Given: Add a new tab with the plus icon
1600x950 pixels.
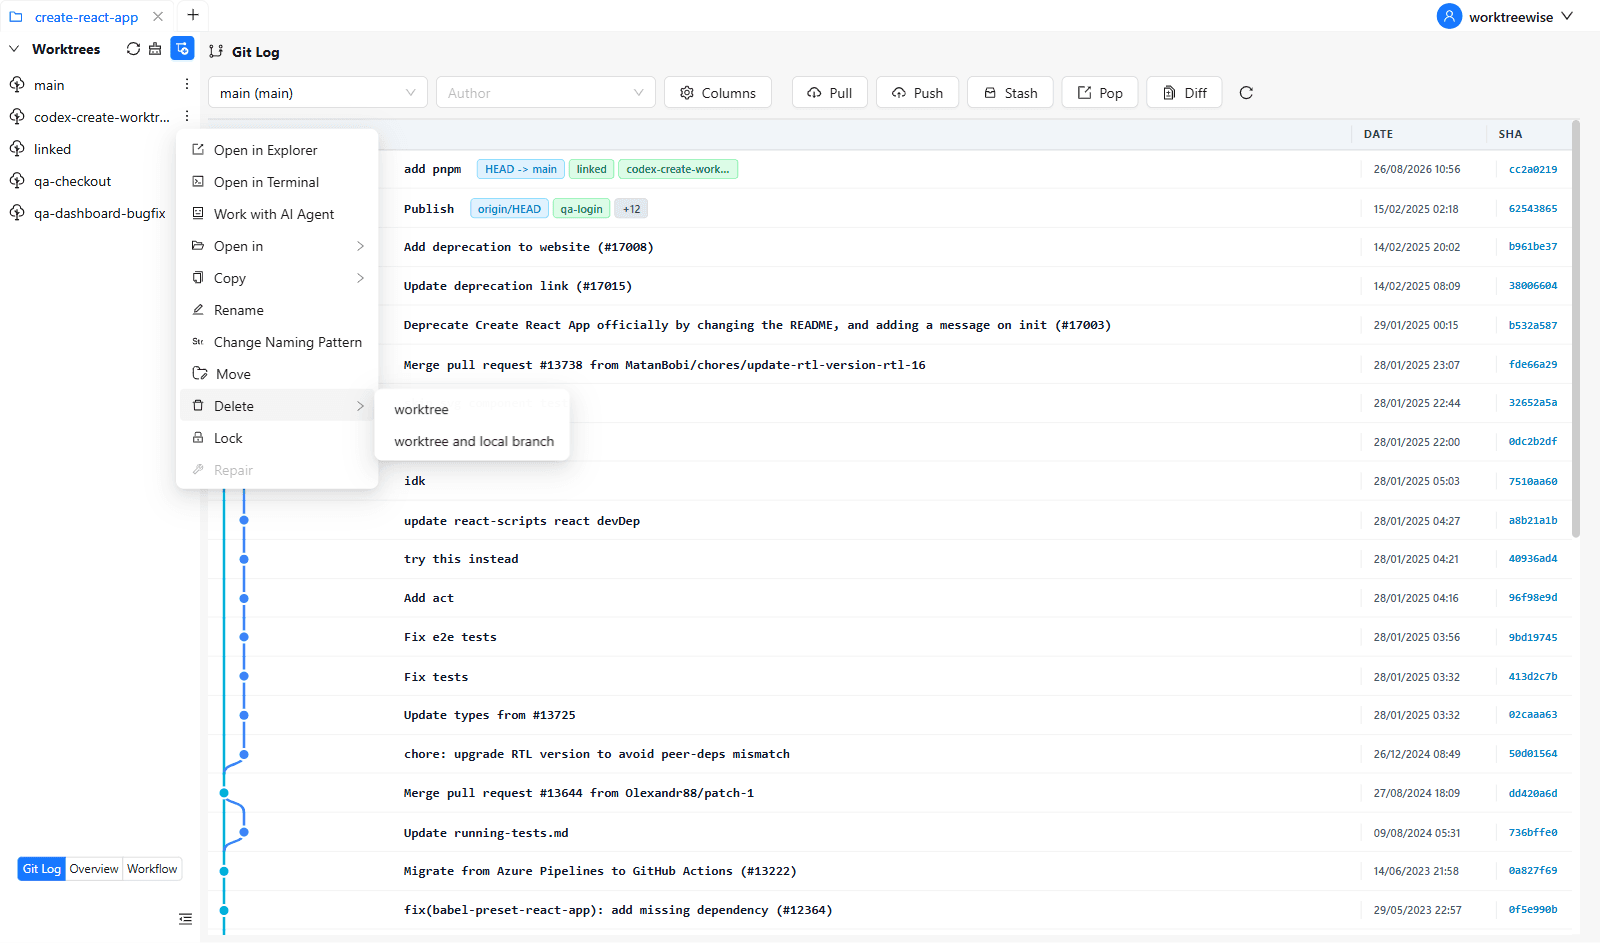Looking at the screenshot, I should (193, 15).
